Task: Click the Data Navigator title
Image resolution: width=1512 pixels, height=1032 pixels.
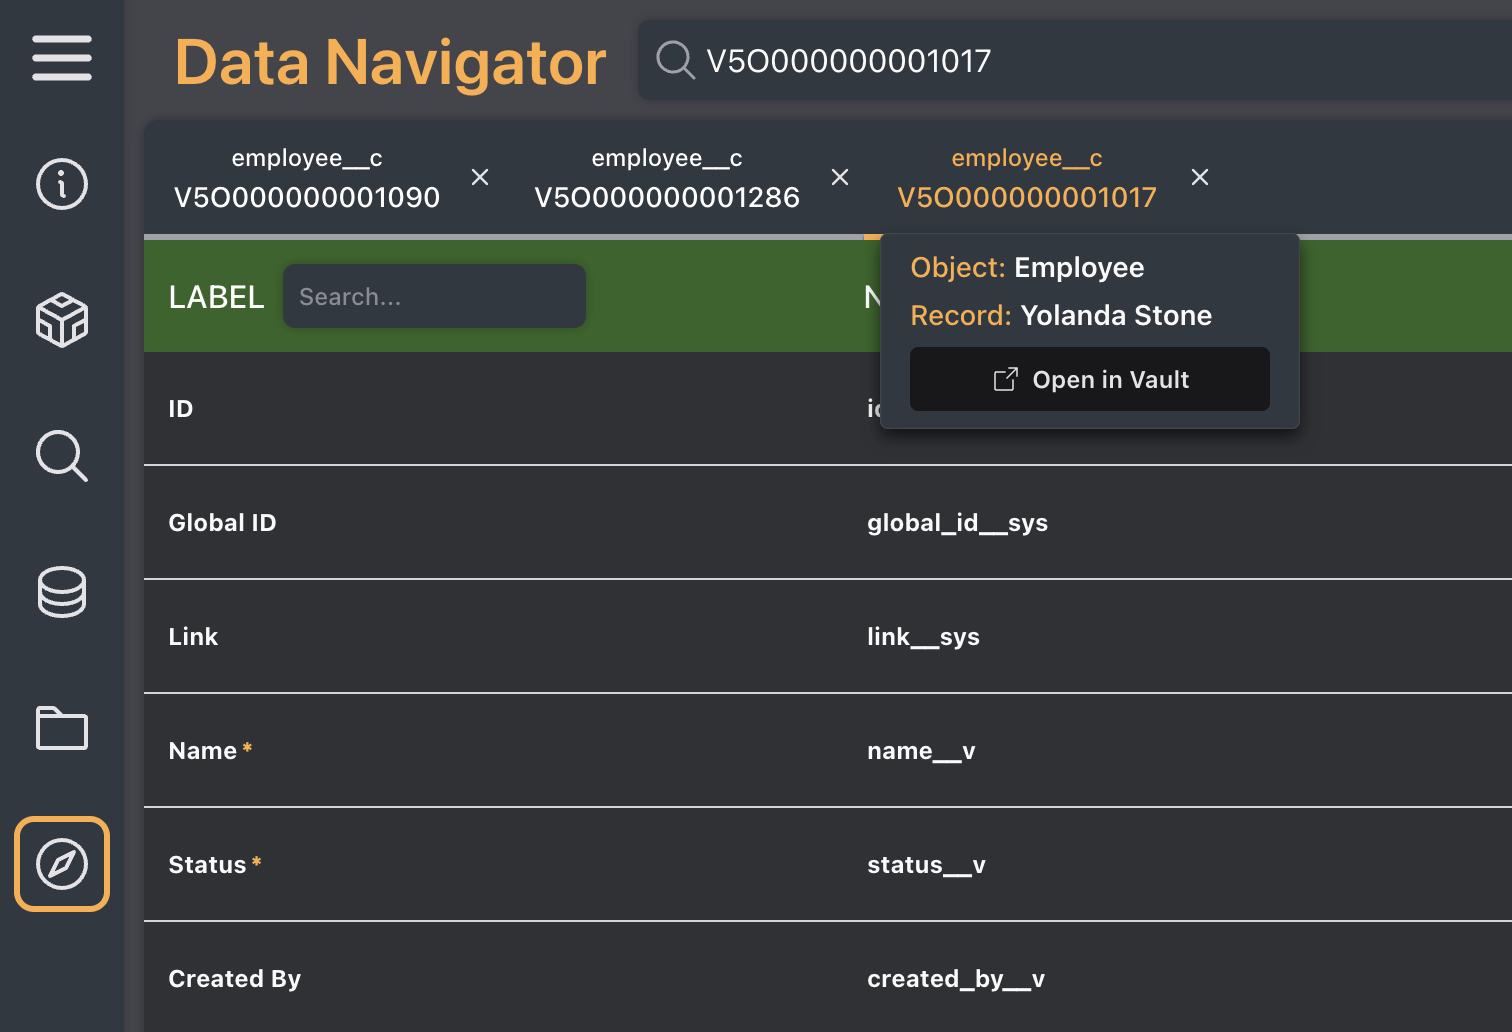Action: click(390, 62)
